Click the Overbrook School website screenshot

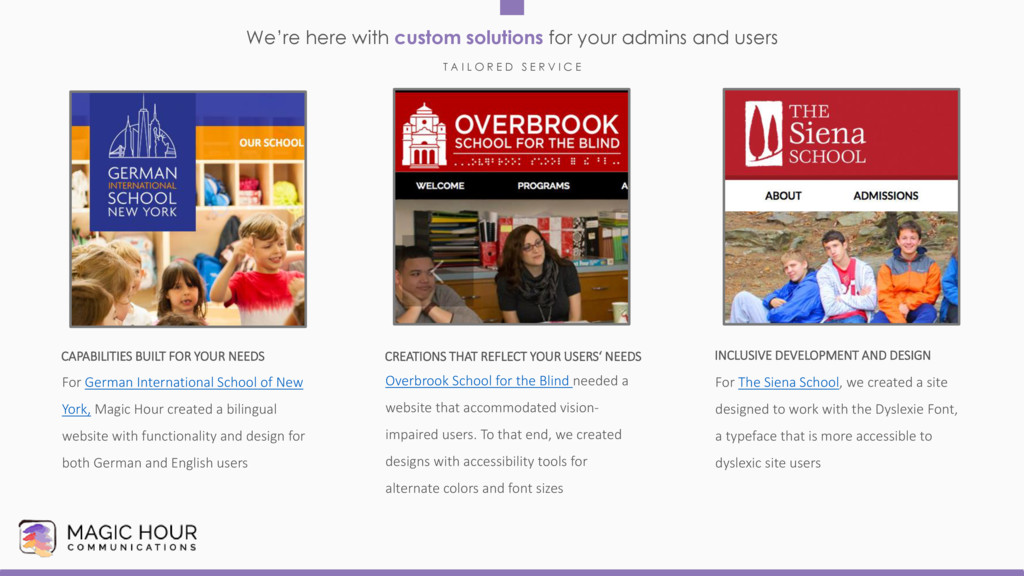[511, 207]
